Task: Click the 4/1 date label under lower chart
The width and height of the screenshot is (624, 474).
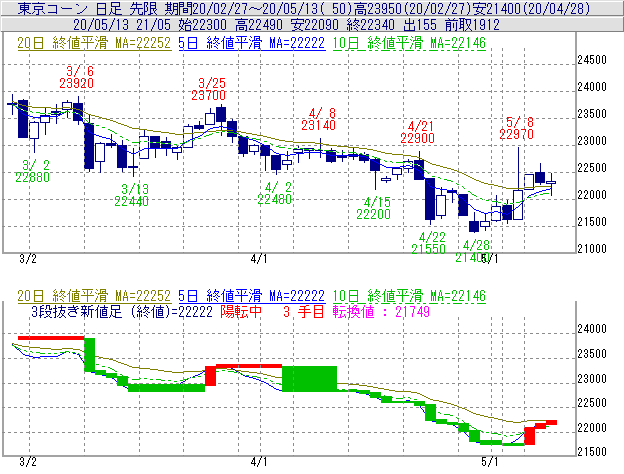Action: tap(259, 462)
